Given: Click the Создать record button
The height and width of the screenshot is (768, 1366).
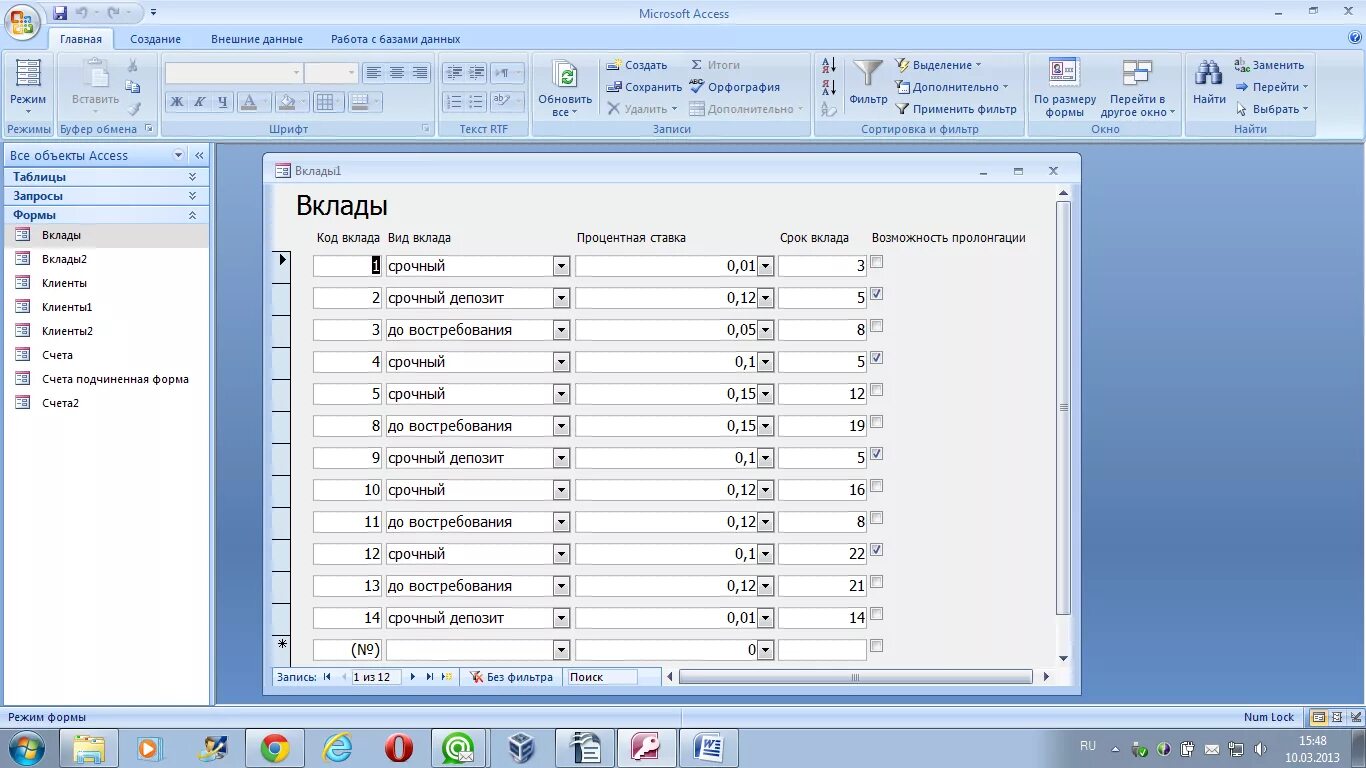Looking at the screenshot, I should click(x=636, y=65).
